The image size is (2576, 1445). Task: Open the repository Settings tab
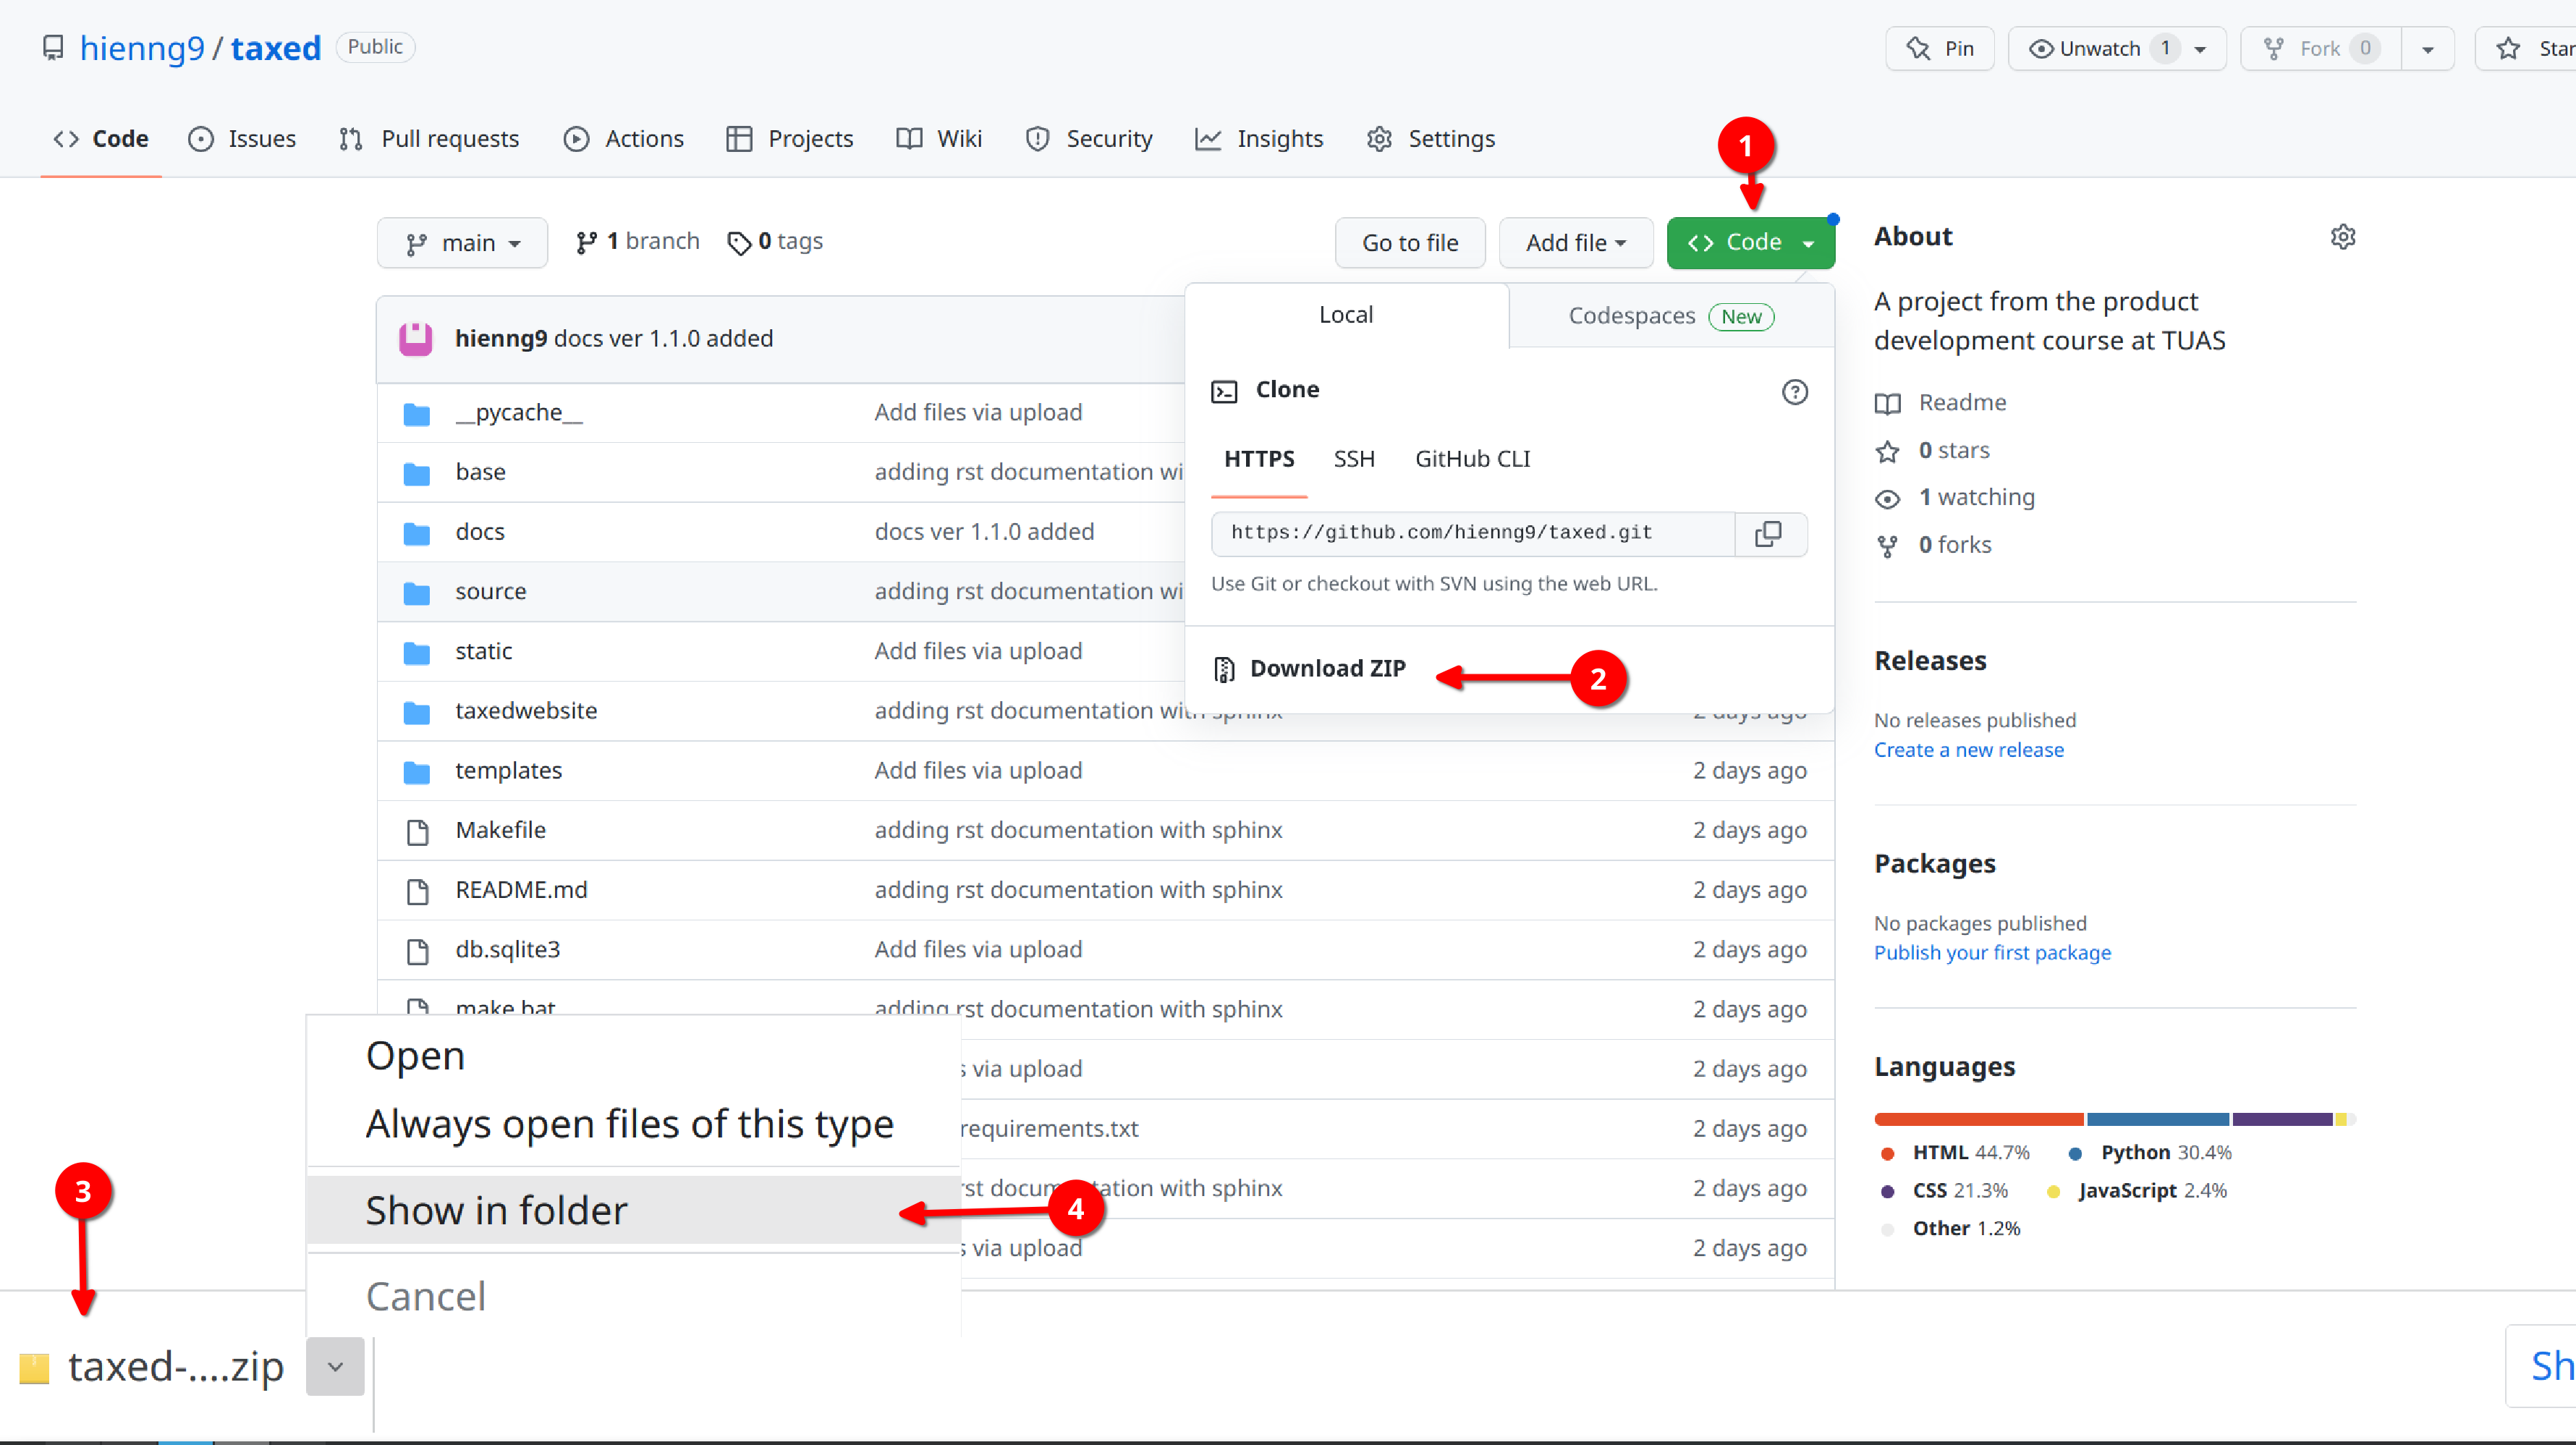point(1431,139)
